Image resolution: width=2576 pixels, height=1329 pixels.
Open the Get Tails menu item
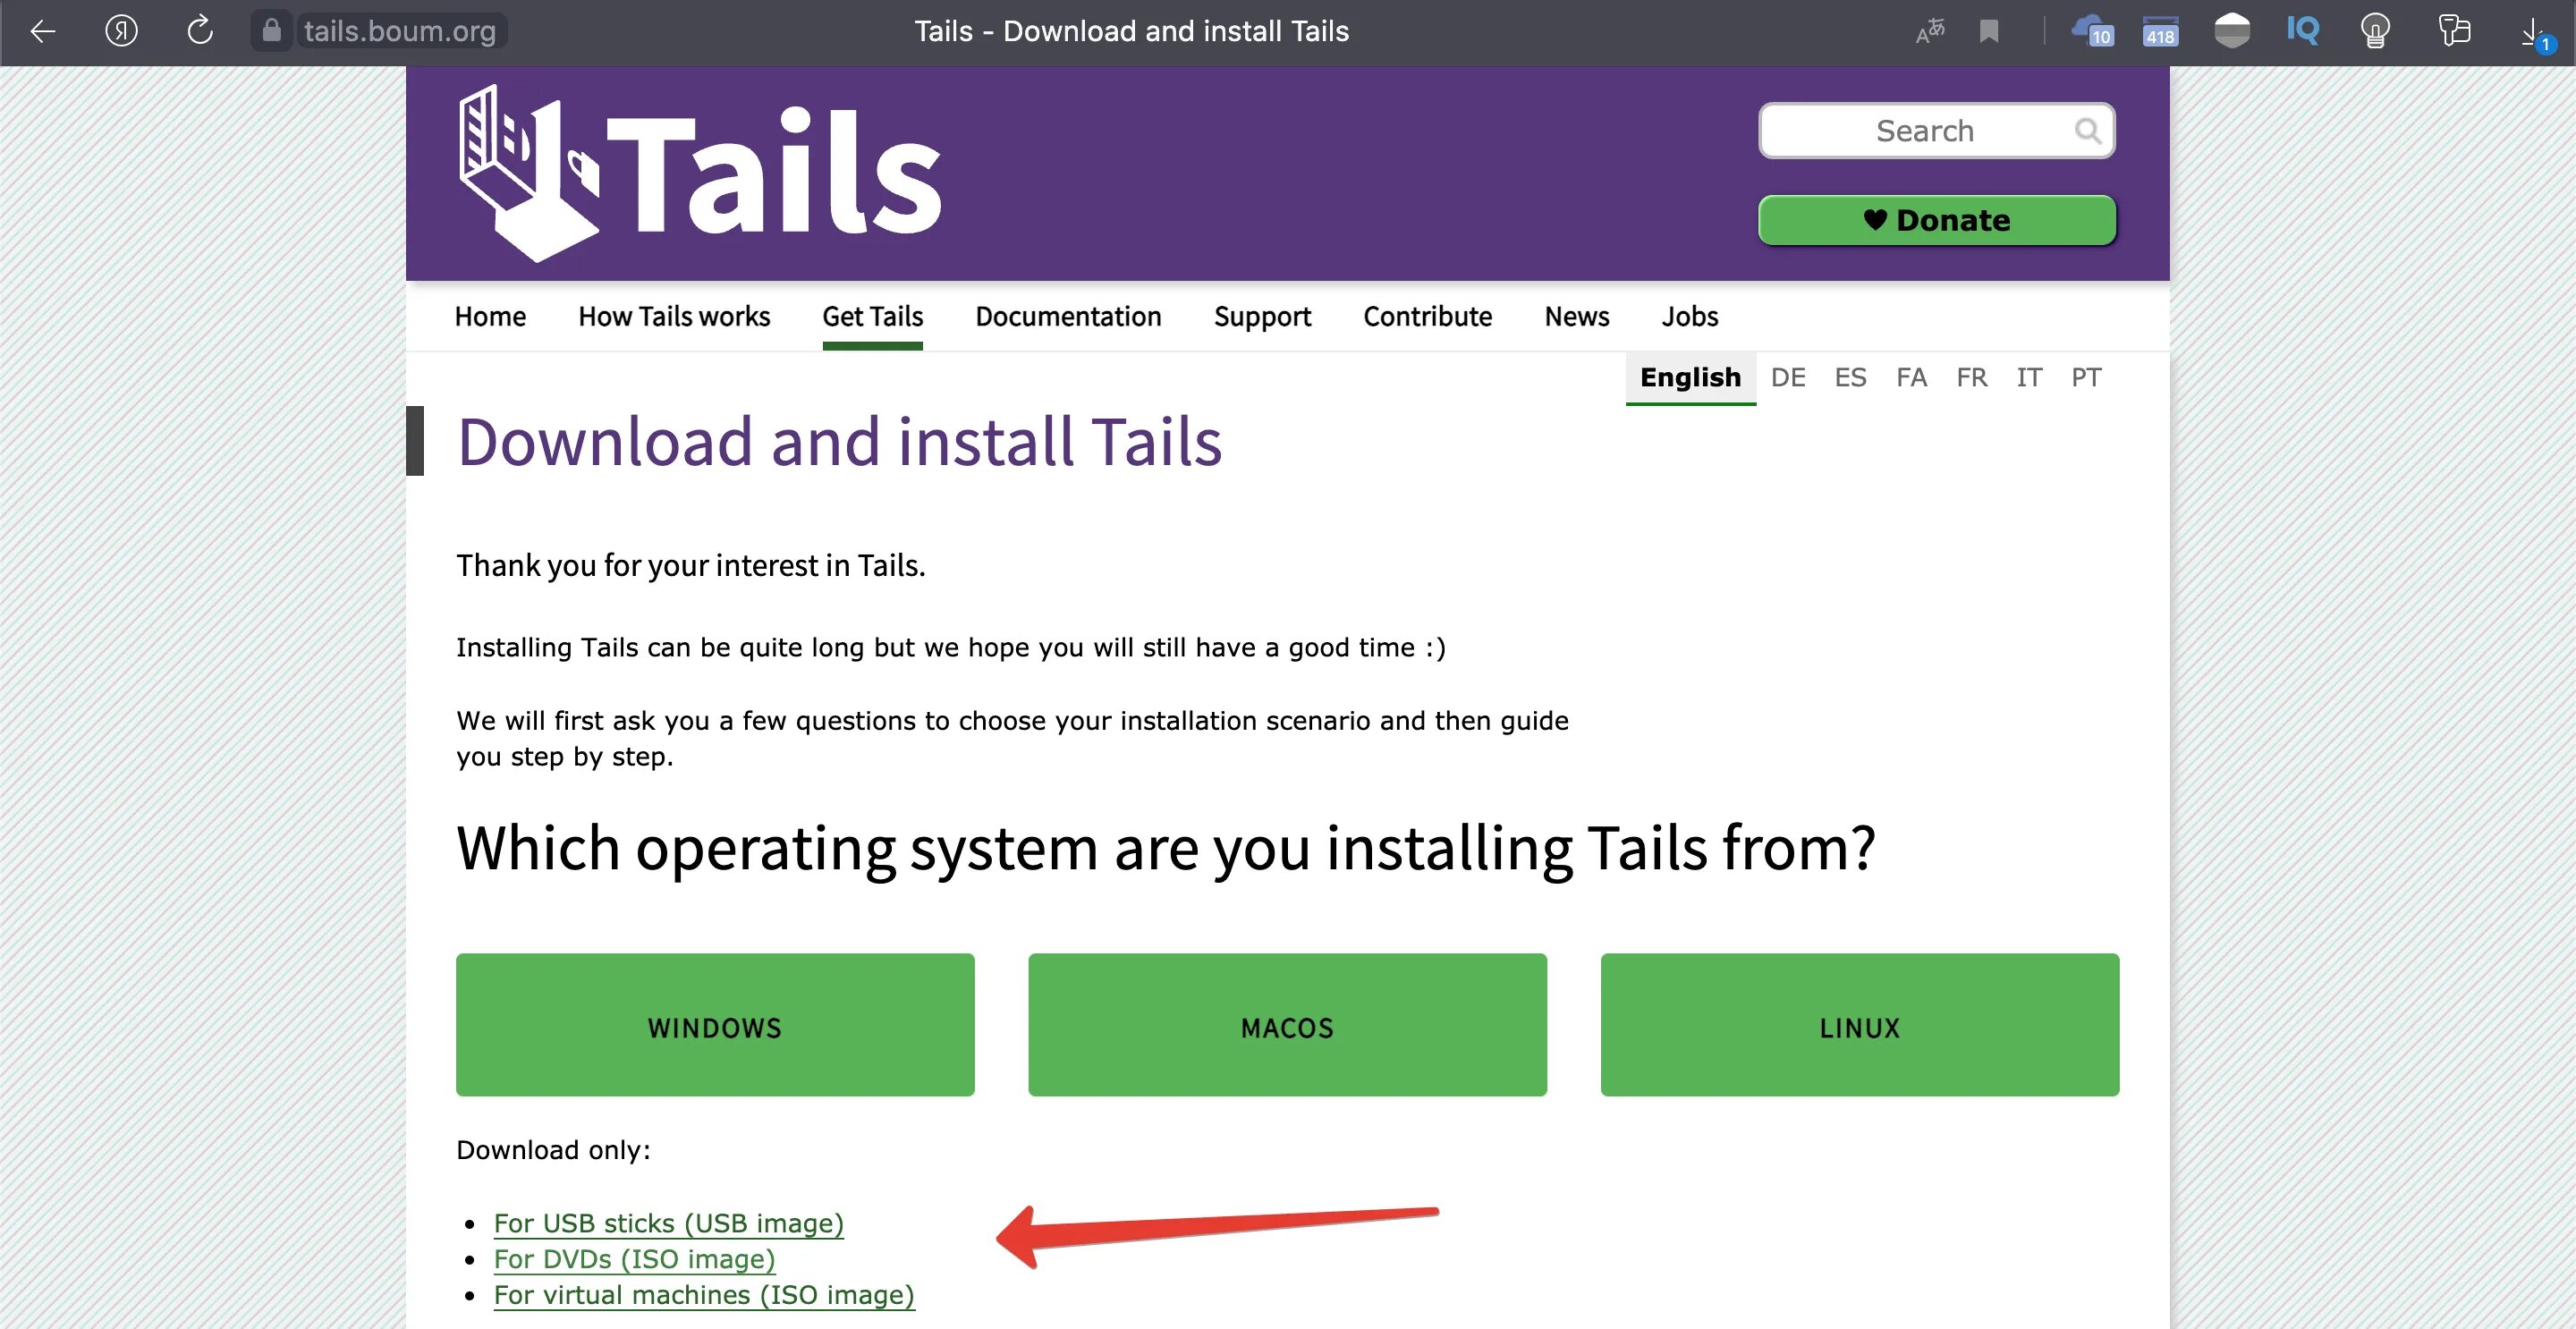coord(872,316)
